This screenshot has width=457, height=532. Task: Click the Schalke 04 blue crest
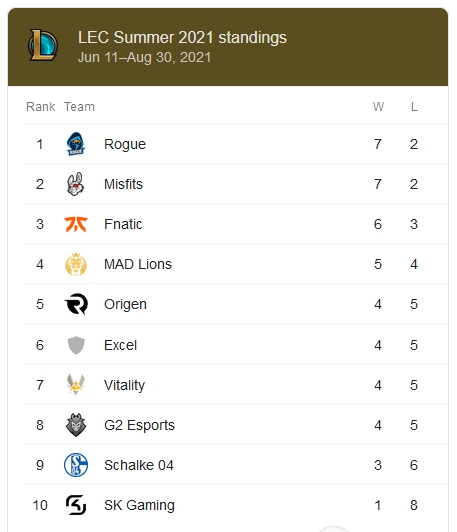[x=76, y=465]
